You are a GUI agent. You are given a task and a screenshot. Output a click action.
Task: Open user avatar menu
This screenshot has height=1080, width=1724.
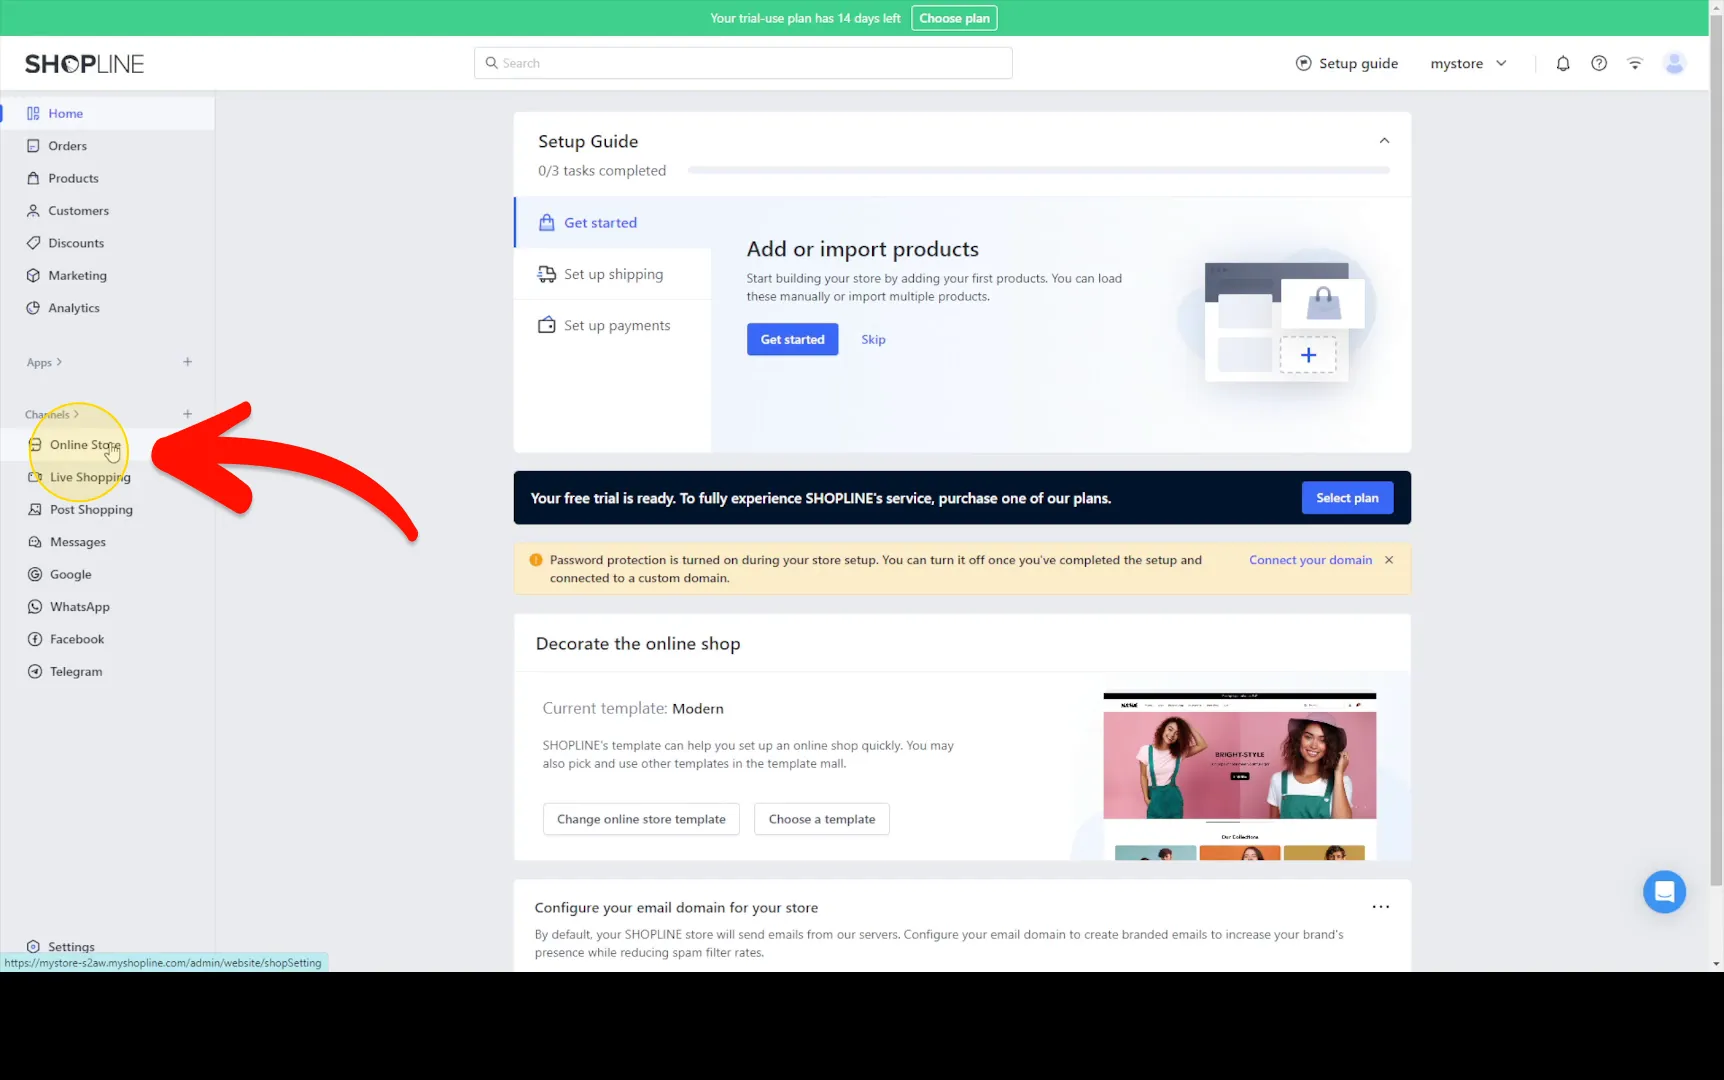(1674, 63)
